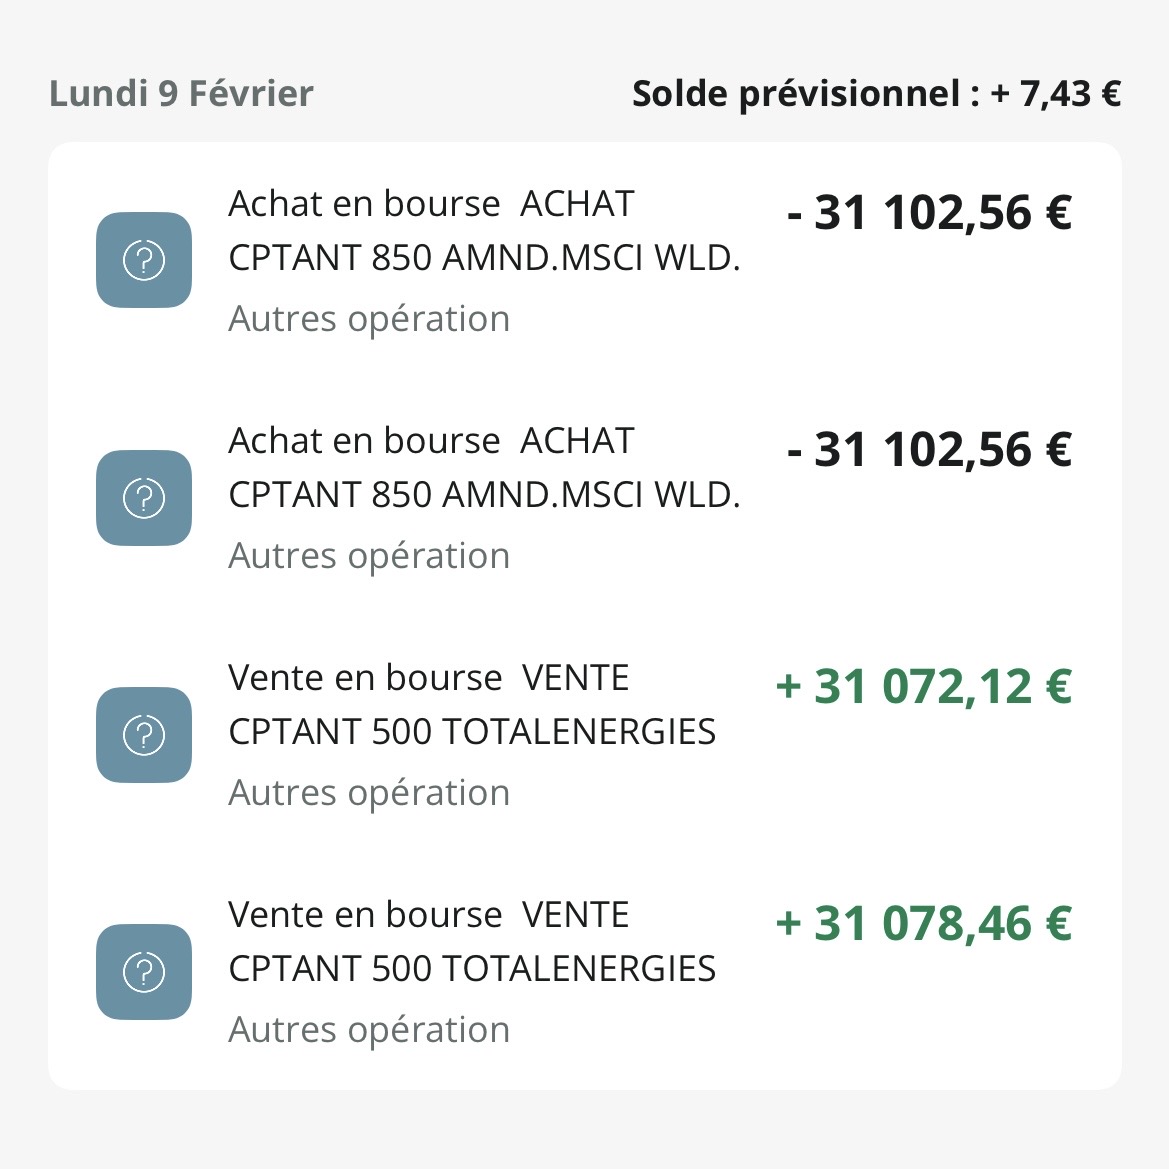Open the second 'Achat en bourse ACHAT' transaction title
Image resolution: width=1169 pixels, height=1169 pixels.
pos(431,441)
